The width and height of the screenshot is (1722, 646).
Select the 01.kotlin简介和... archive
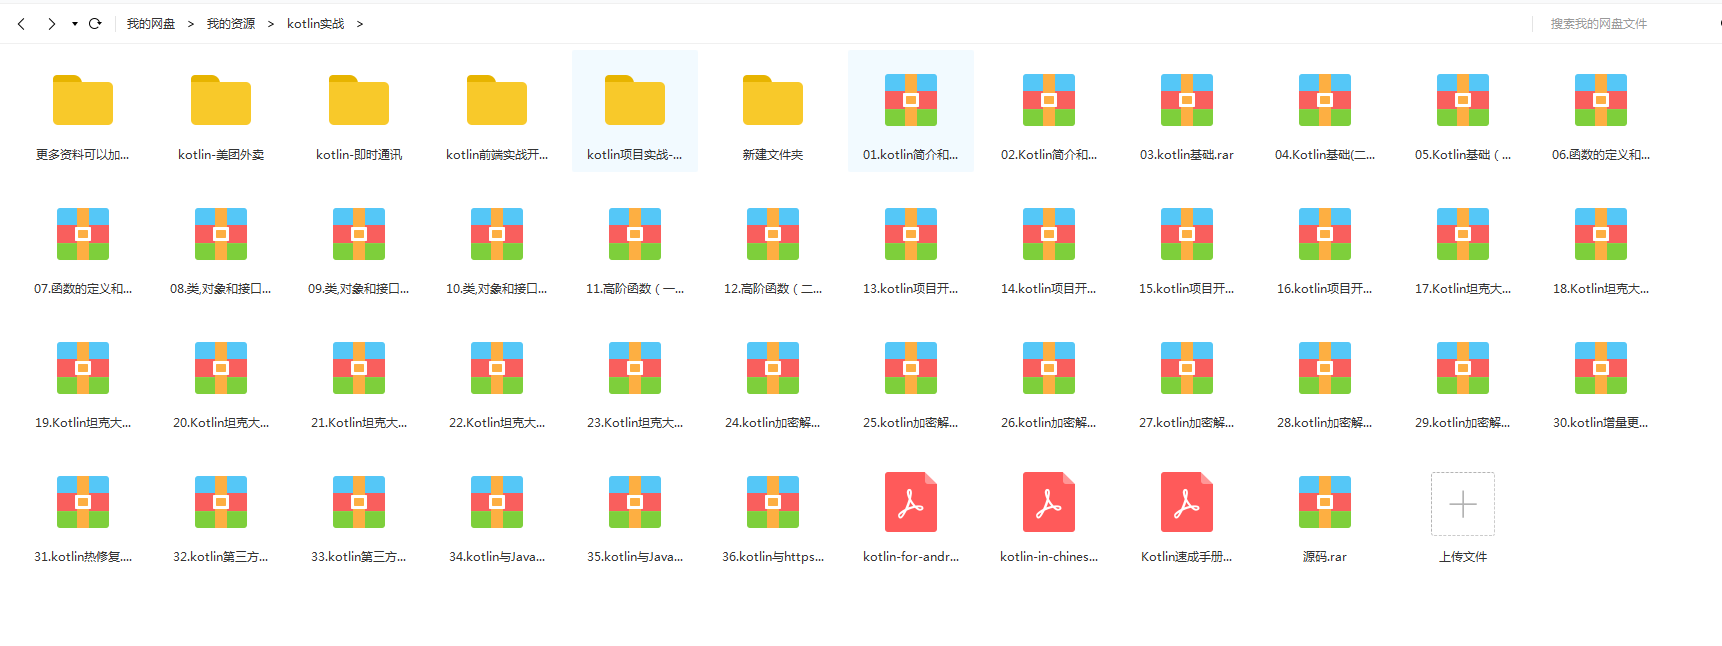tap(911, 100)
